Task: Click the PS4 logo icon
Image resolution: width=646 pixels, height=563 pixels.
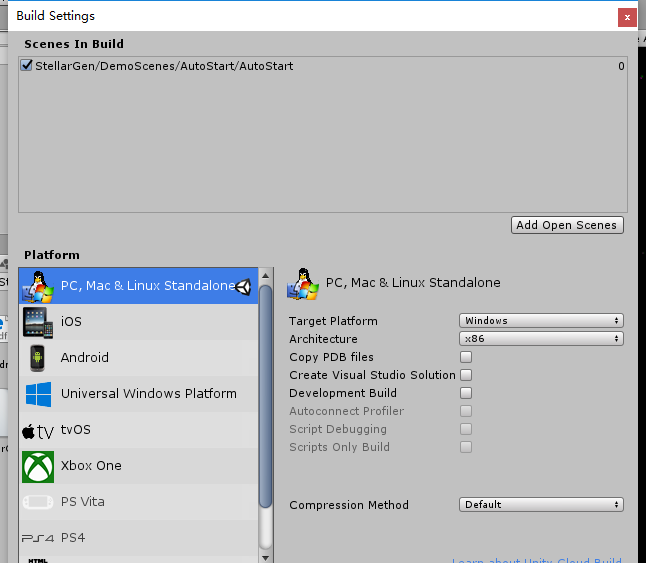Action: pyautogui.click(x=38, y=538)
